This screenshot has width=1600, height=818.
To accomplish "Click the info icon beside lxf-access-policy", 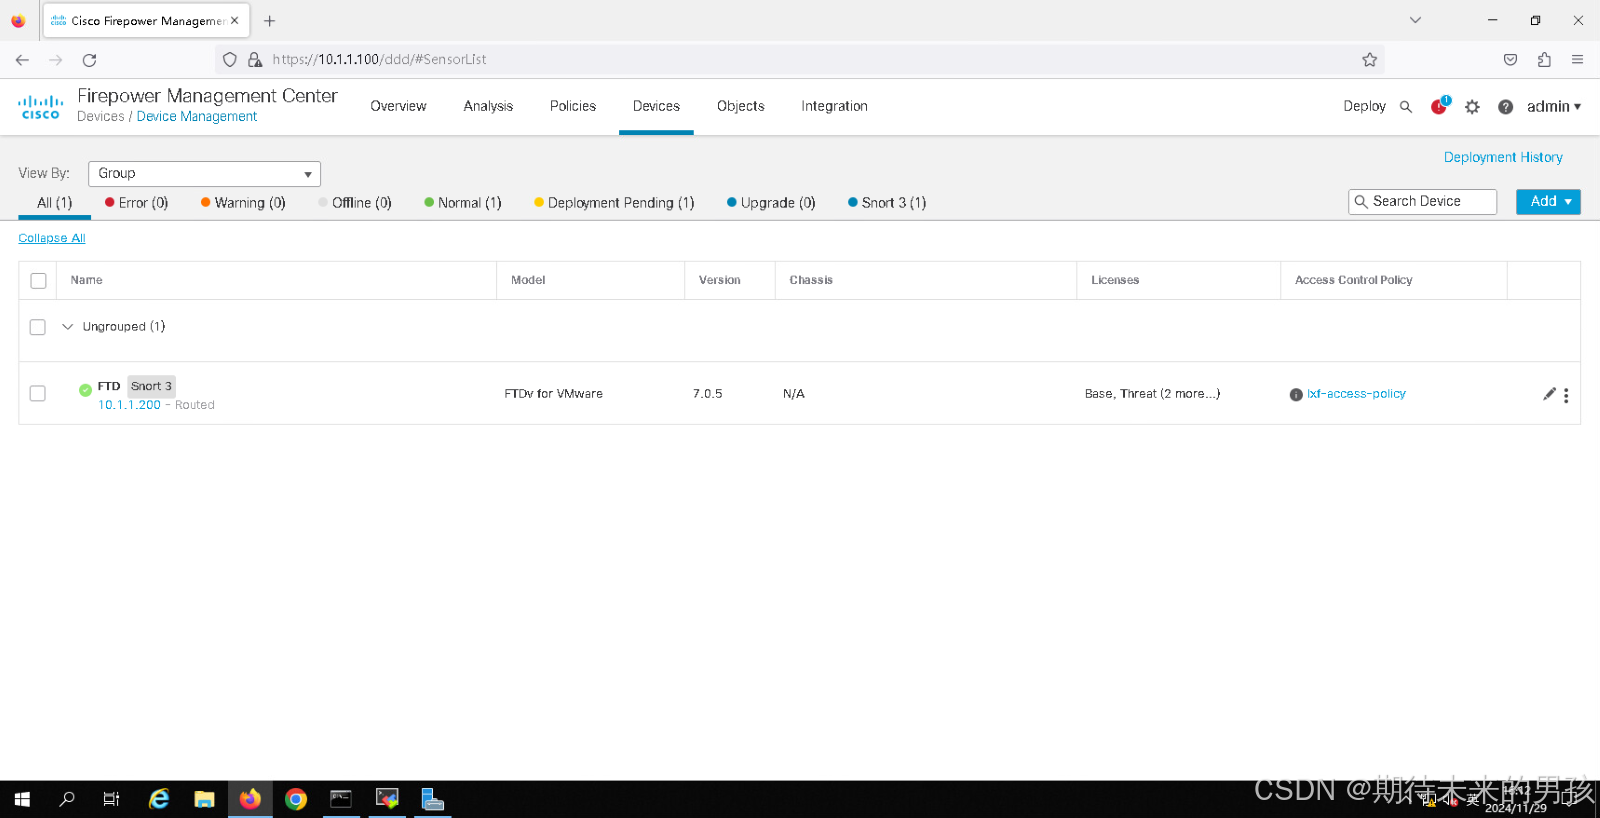I will (x=1296, y=395).
